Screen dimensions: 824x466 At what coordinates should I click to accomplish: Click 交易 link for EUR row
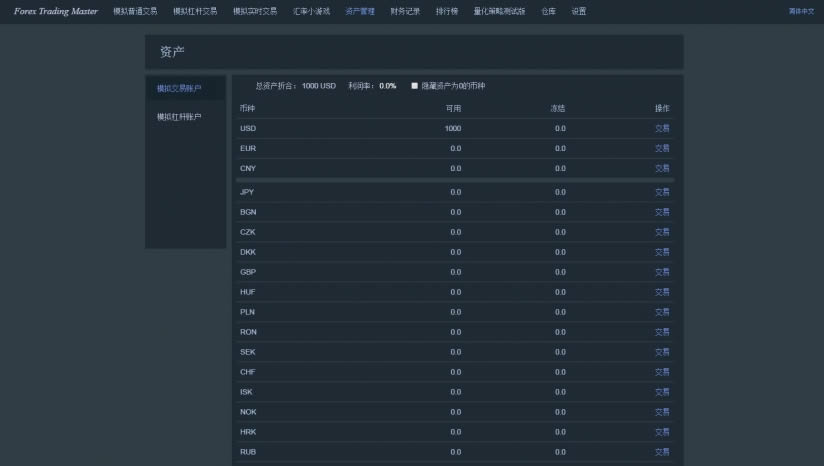click(662, 148)
